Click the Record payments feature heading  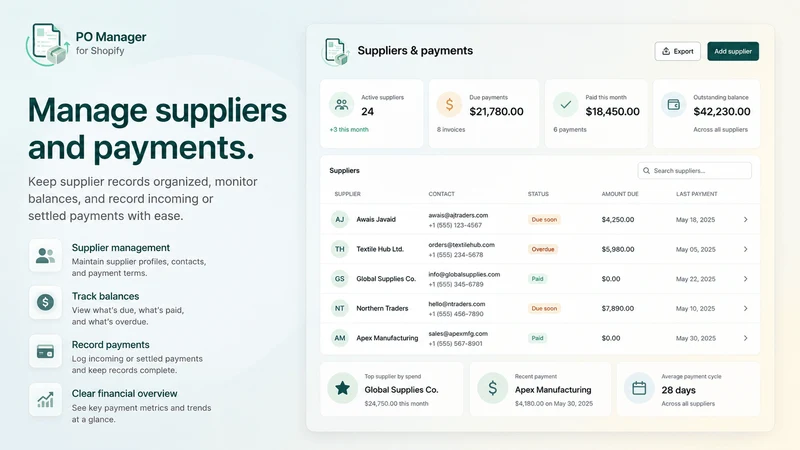coord(110,345)
